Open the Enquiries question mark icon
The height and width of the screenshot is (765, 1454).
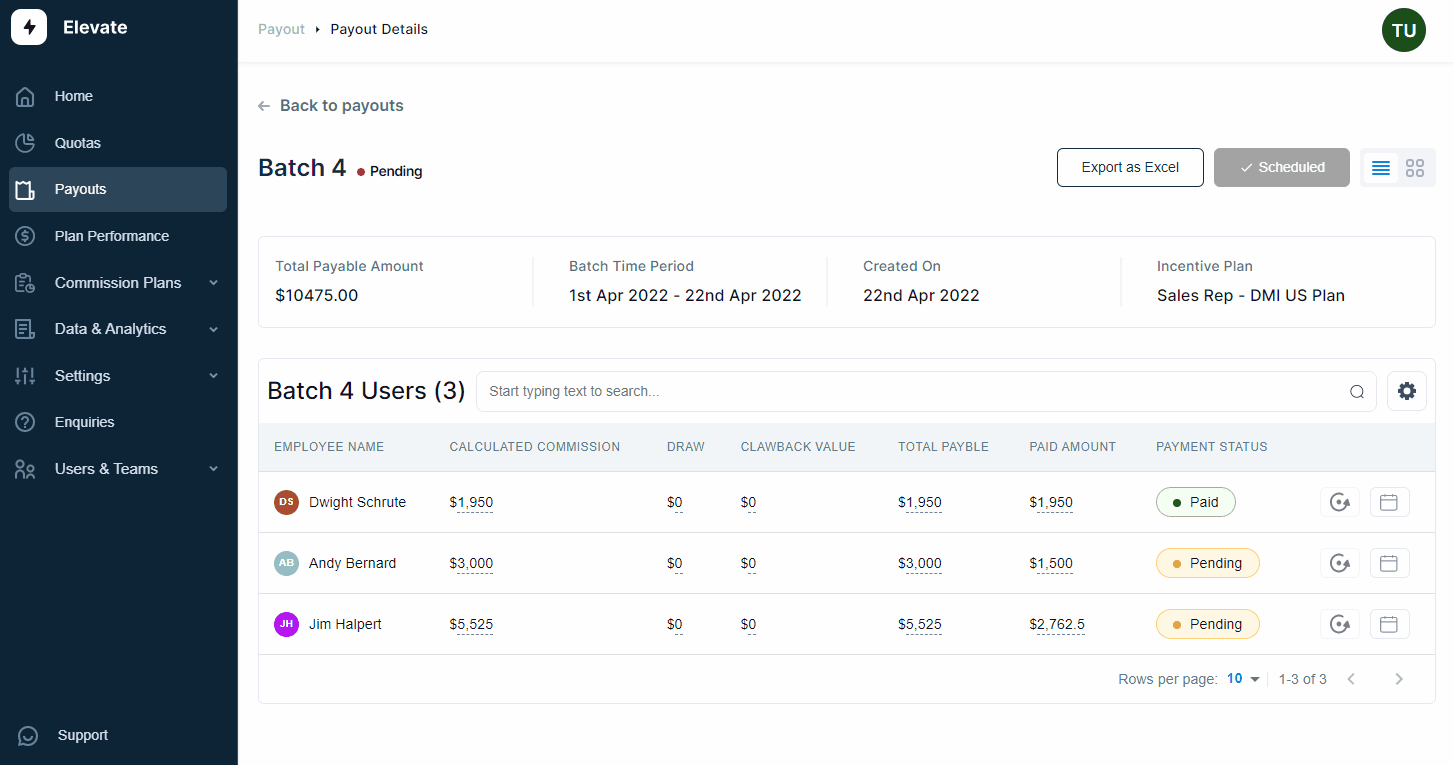click(x=25, y=422)
